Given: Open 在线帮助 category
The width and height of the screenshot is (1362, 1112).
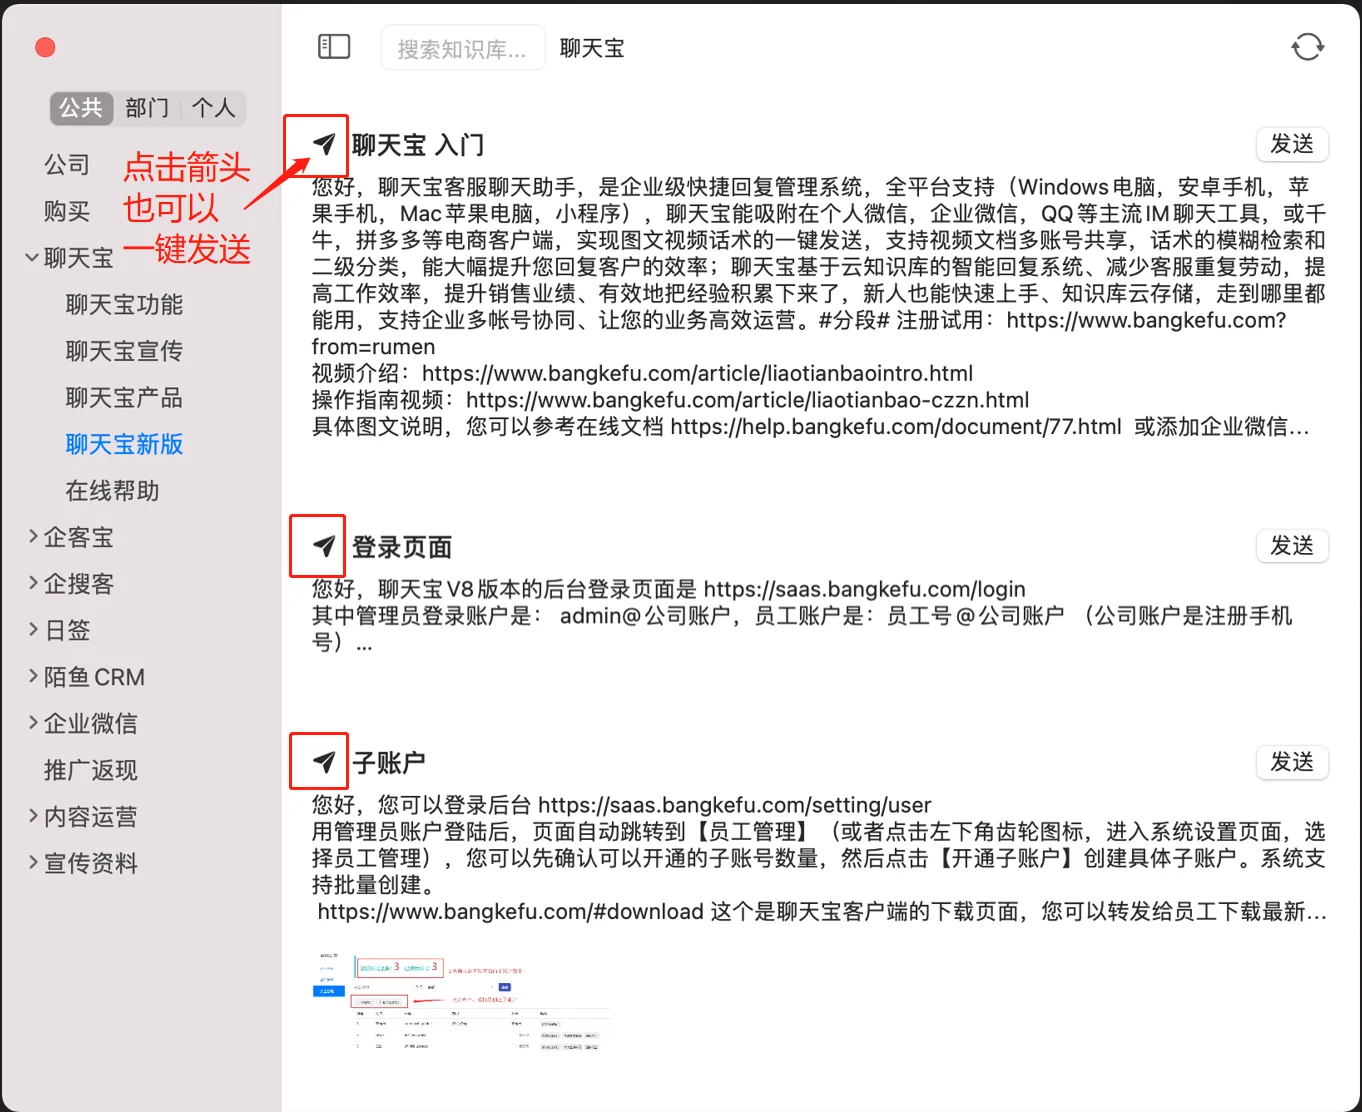Looking at the screenshot, I should tap(112, 490).
